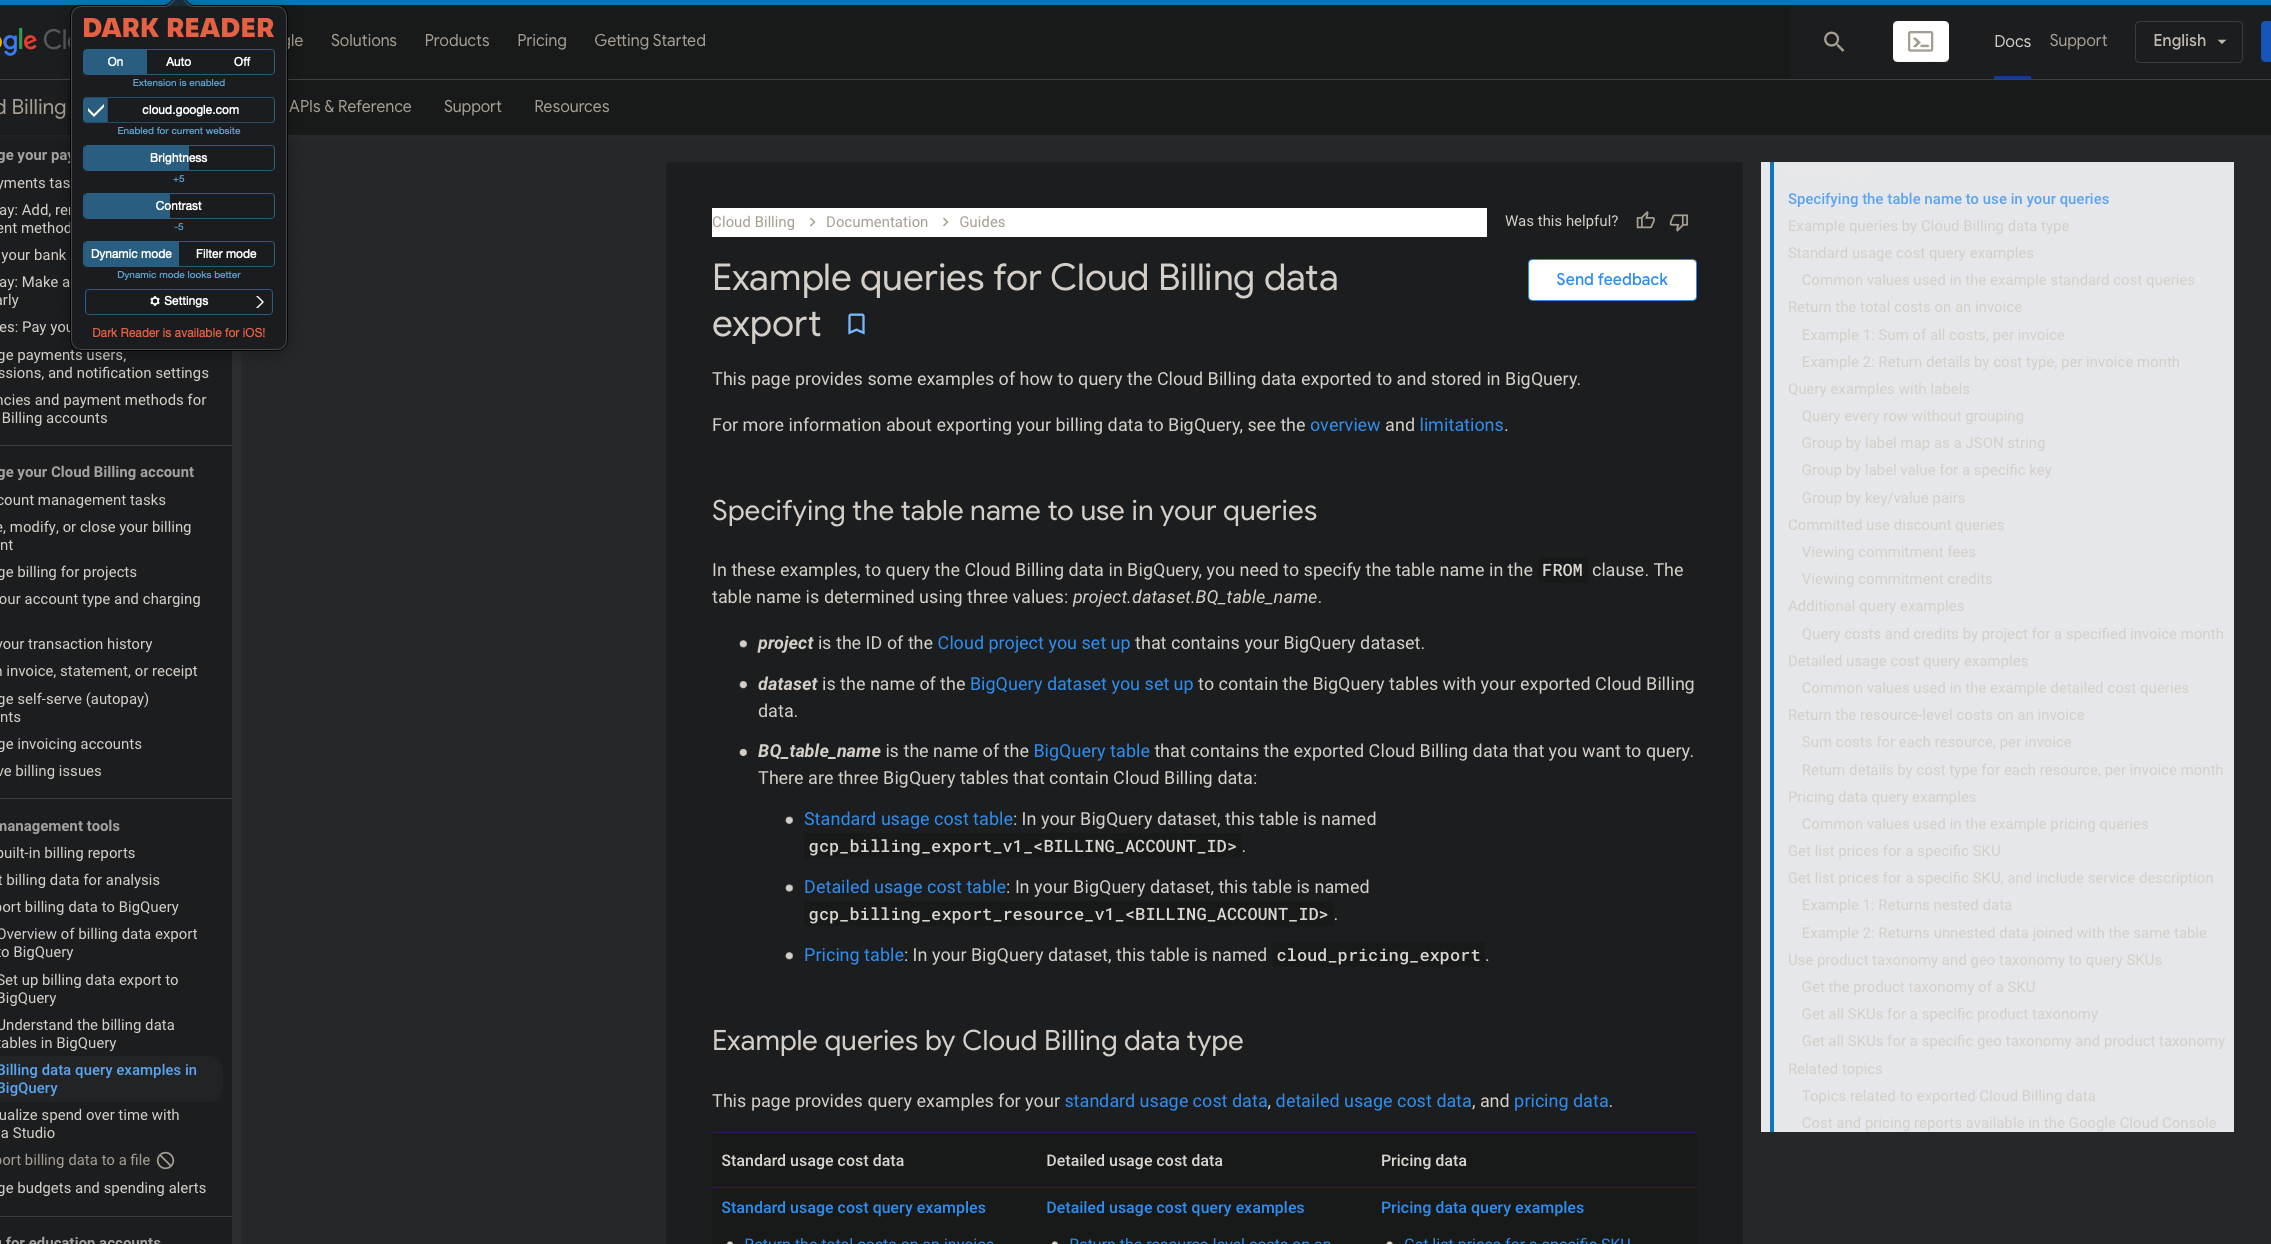Click the thumbs up icon for helpful feedback

(x=1644, y=221)
